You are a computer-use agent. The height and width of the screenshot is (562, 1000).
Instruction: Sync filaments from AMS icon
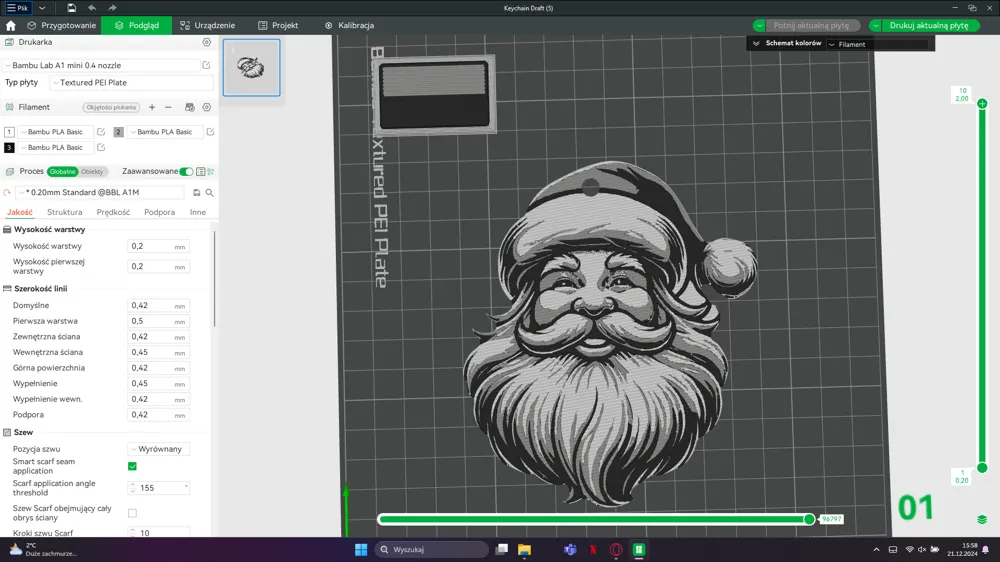click(x=189, y=107)
